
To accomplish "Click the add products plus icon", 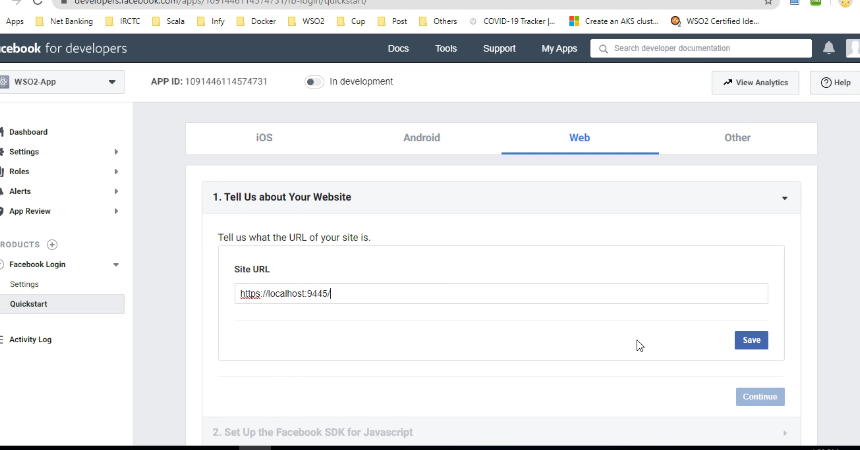I will point(52,244).
